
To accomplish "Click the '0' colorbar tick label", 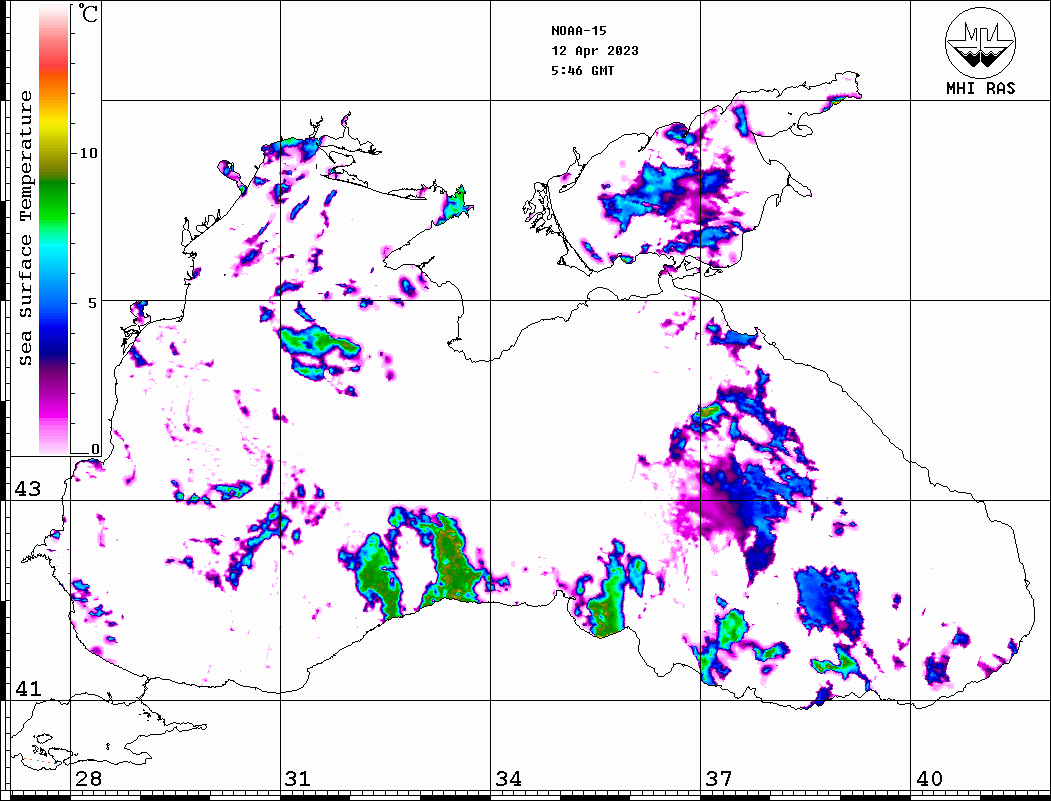I will click(95, 449).
